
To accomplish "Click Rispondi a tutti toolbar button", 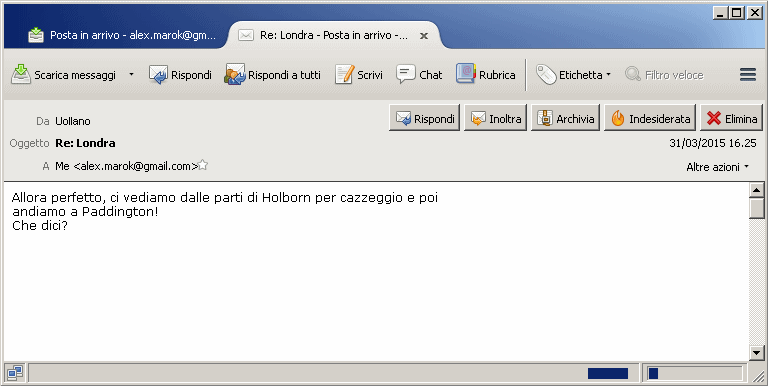I will (272, 75).
